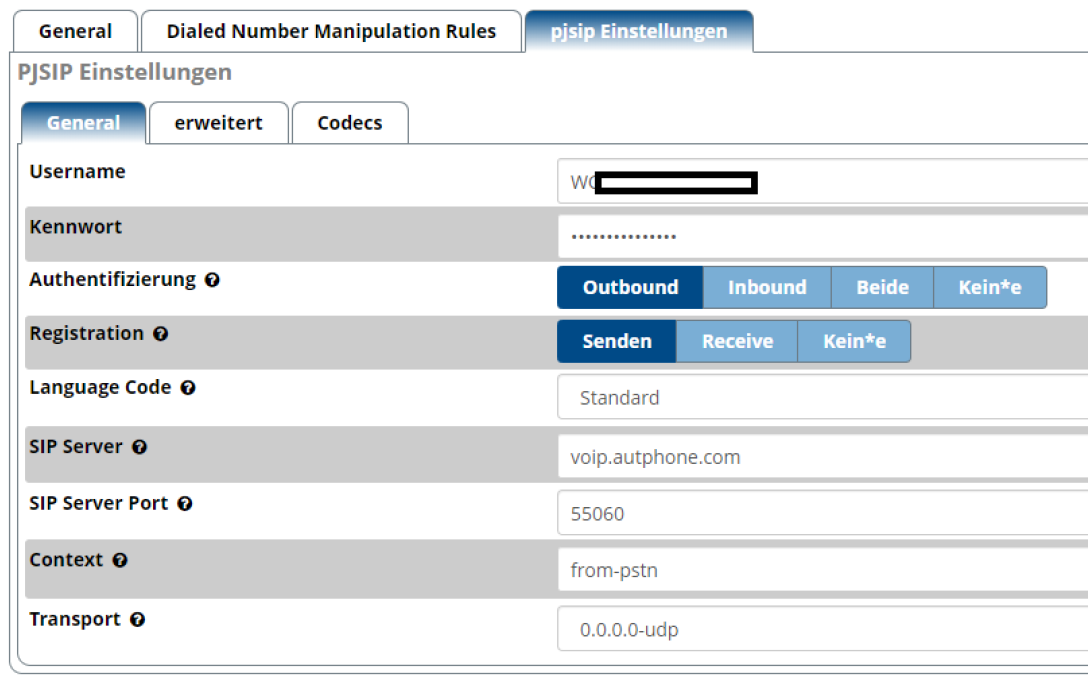
Task: Open the erweitert settings tab
Action: point(218,123)
